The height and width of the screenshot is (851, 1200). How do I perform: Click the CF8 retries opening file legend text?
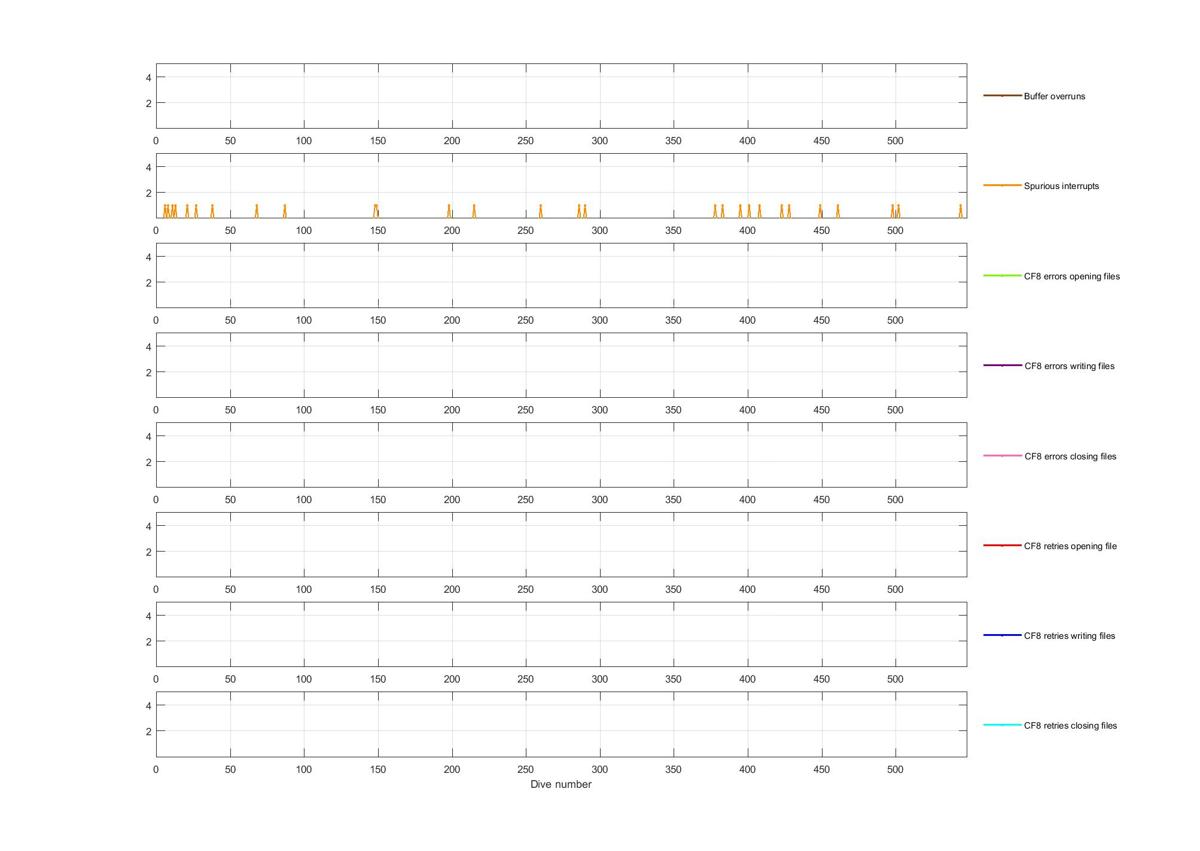(1070, 546)
